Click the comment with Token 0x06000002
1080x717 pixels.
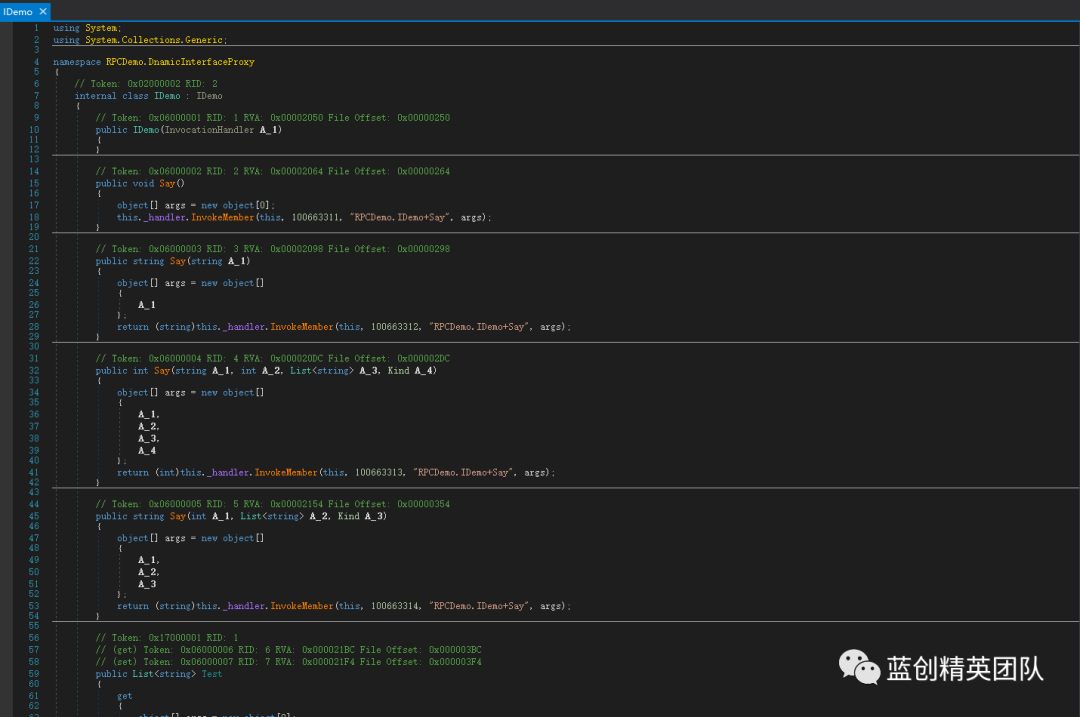pos(273,172)
